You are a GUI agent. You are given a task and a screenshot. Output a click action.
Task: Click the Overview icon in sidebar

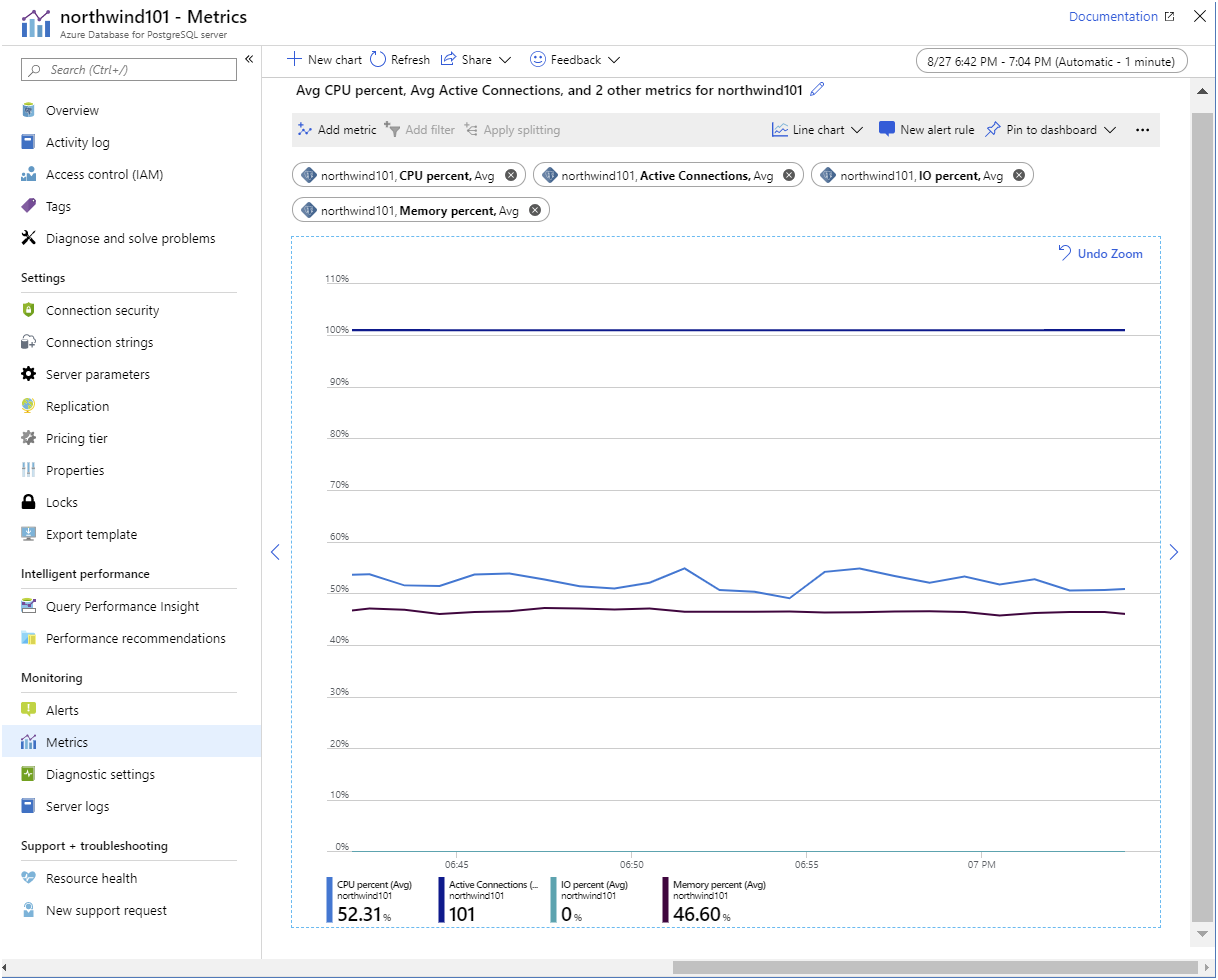(28, 110)
